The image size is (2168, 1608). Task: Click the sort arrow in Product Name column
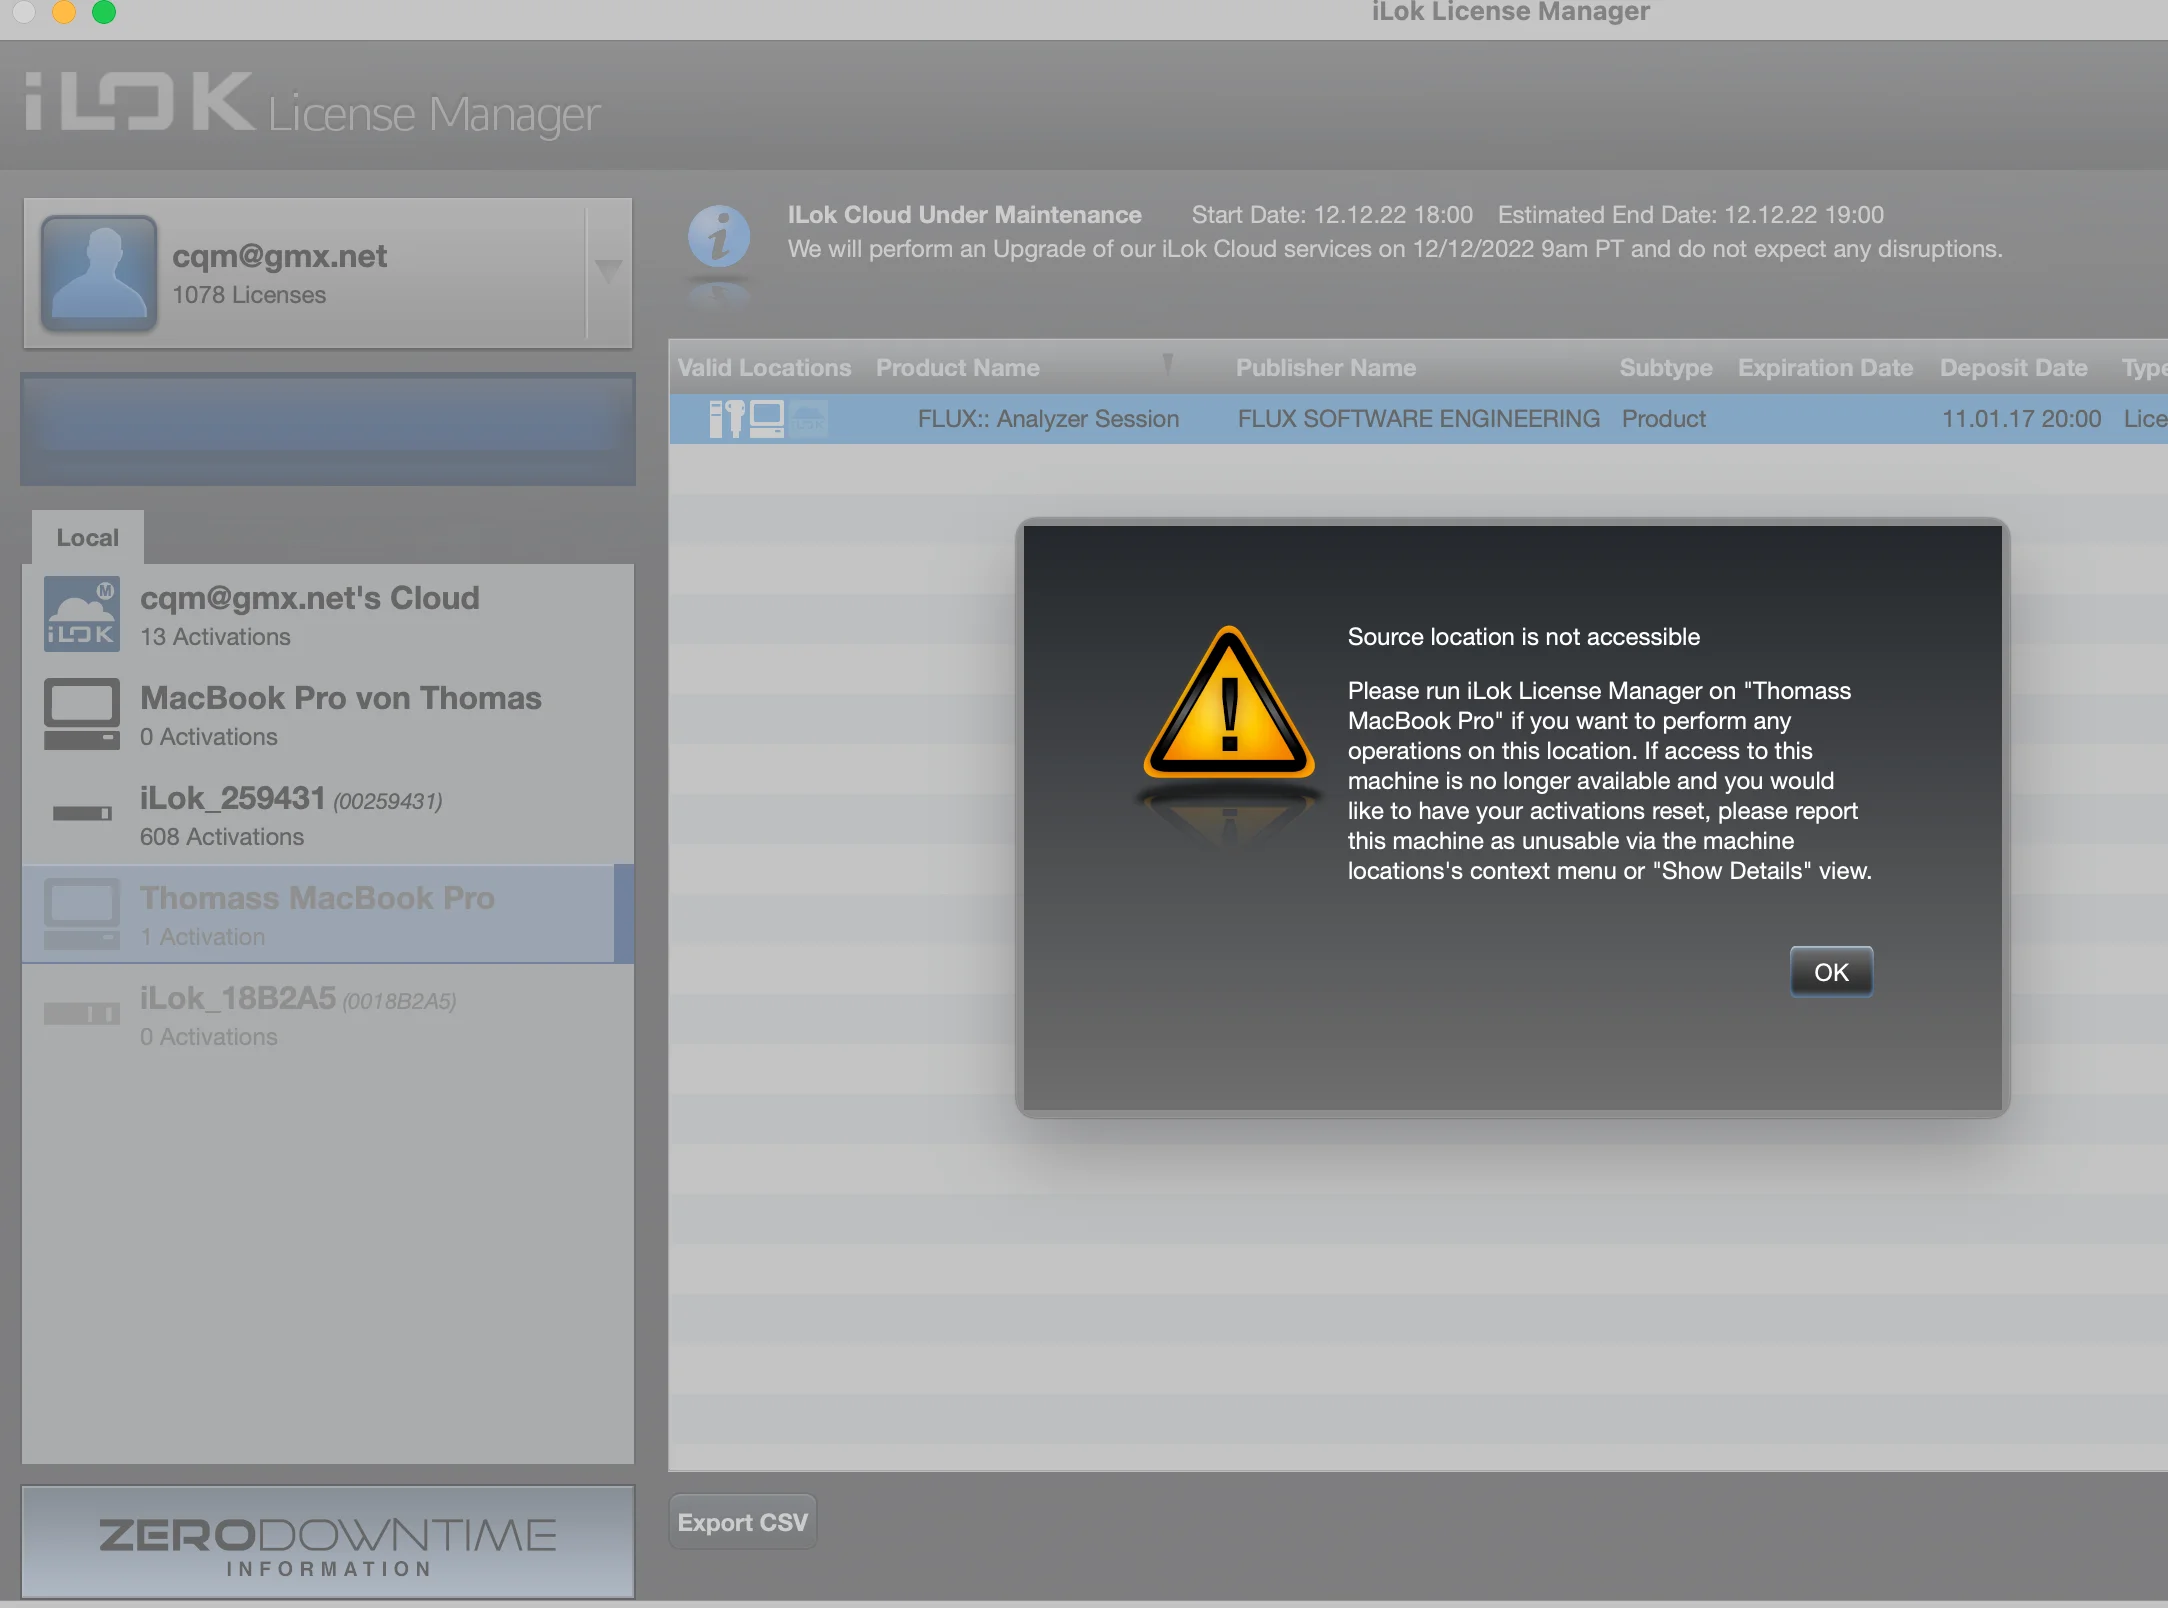[x=1167, y=364]
